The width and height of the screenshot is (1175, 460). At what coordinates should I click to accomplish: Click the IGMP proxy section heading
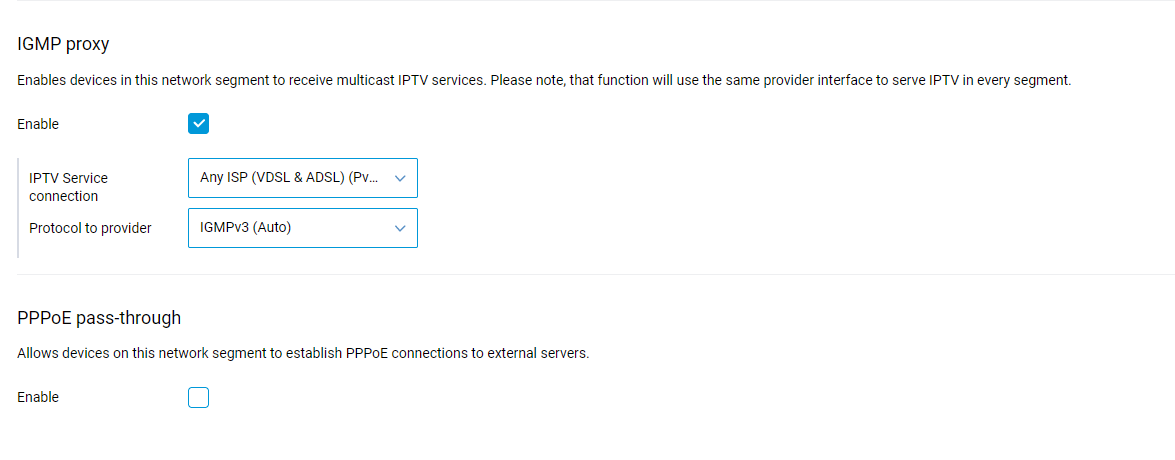tap(63, 44)
